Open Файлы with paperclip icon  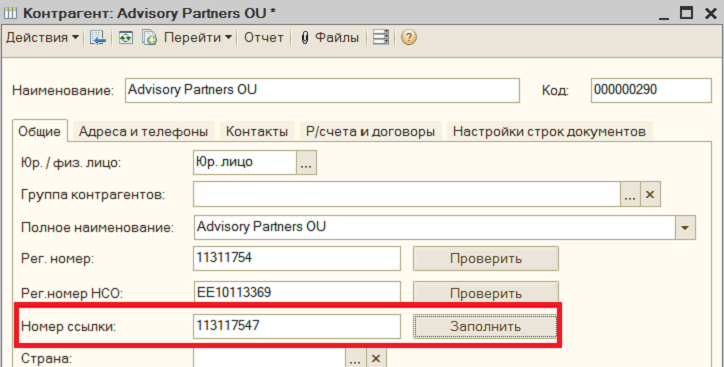[x=329, y=37]
